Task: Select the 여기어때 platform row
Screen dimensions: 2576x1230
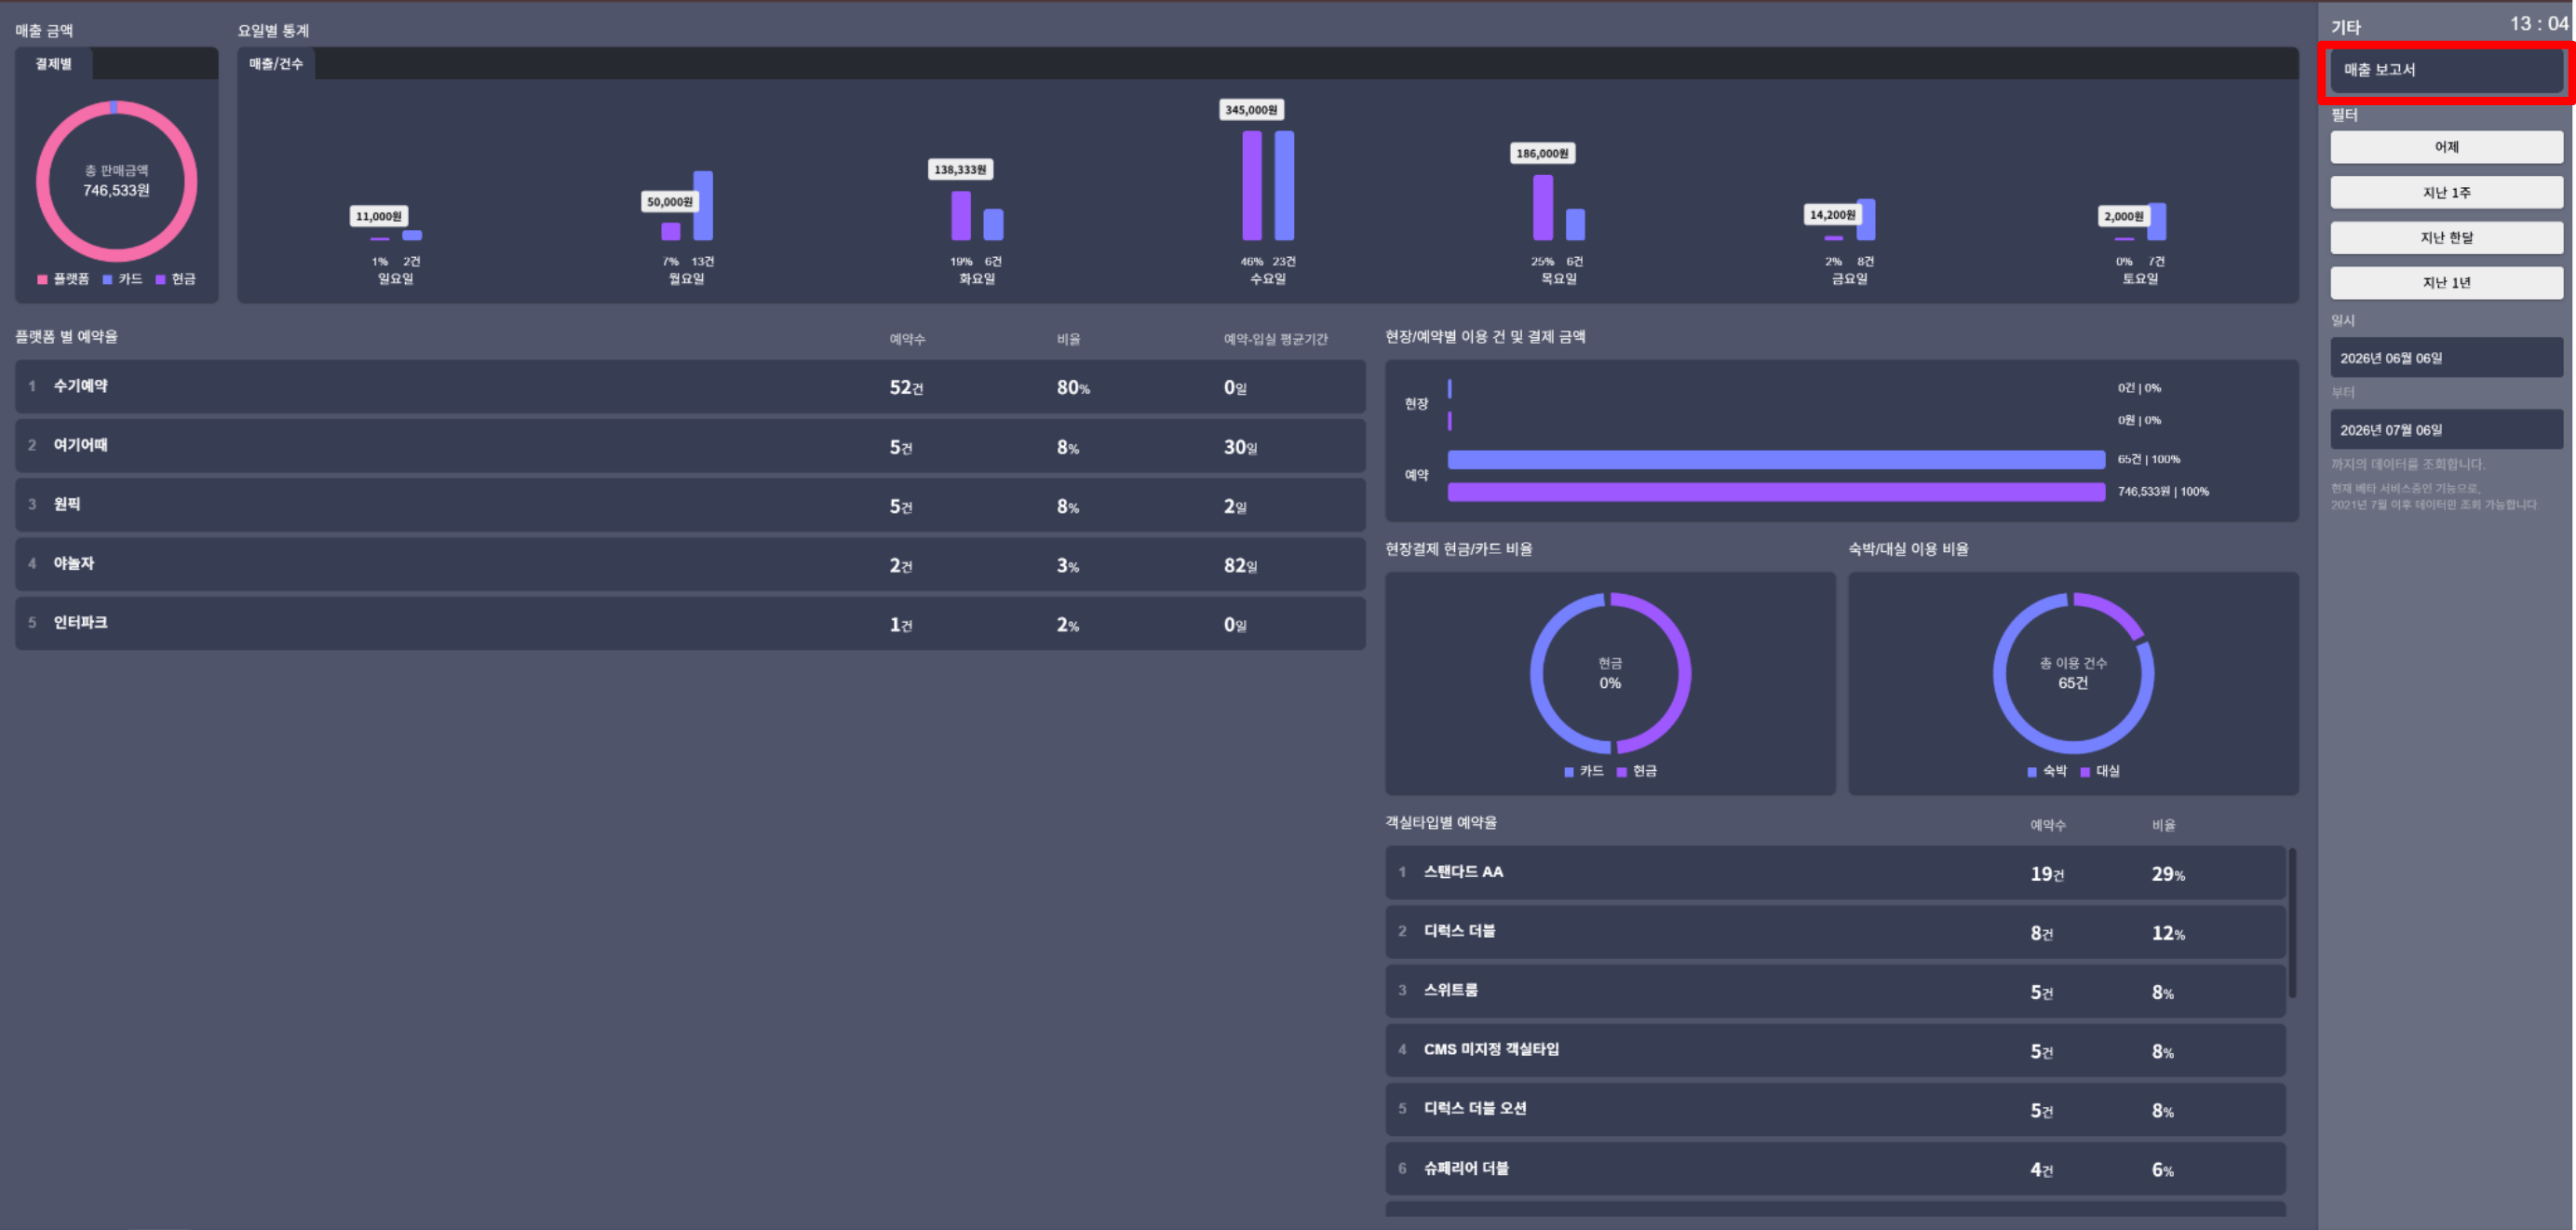Action: coord(690,446)
